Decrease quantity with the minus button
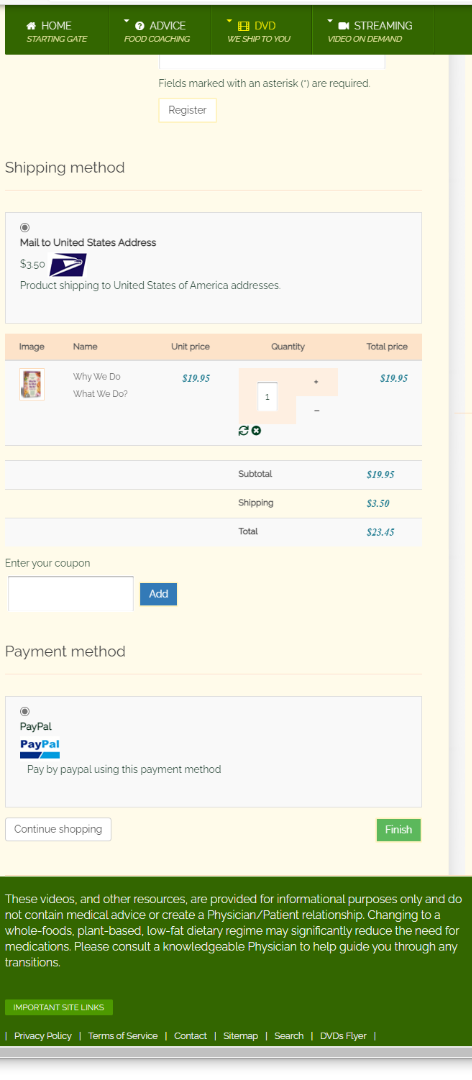Screen dimensions: 472x1080 [316, 411]
